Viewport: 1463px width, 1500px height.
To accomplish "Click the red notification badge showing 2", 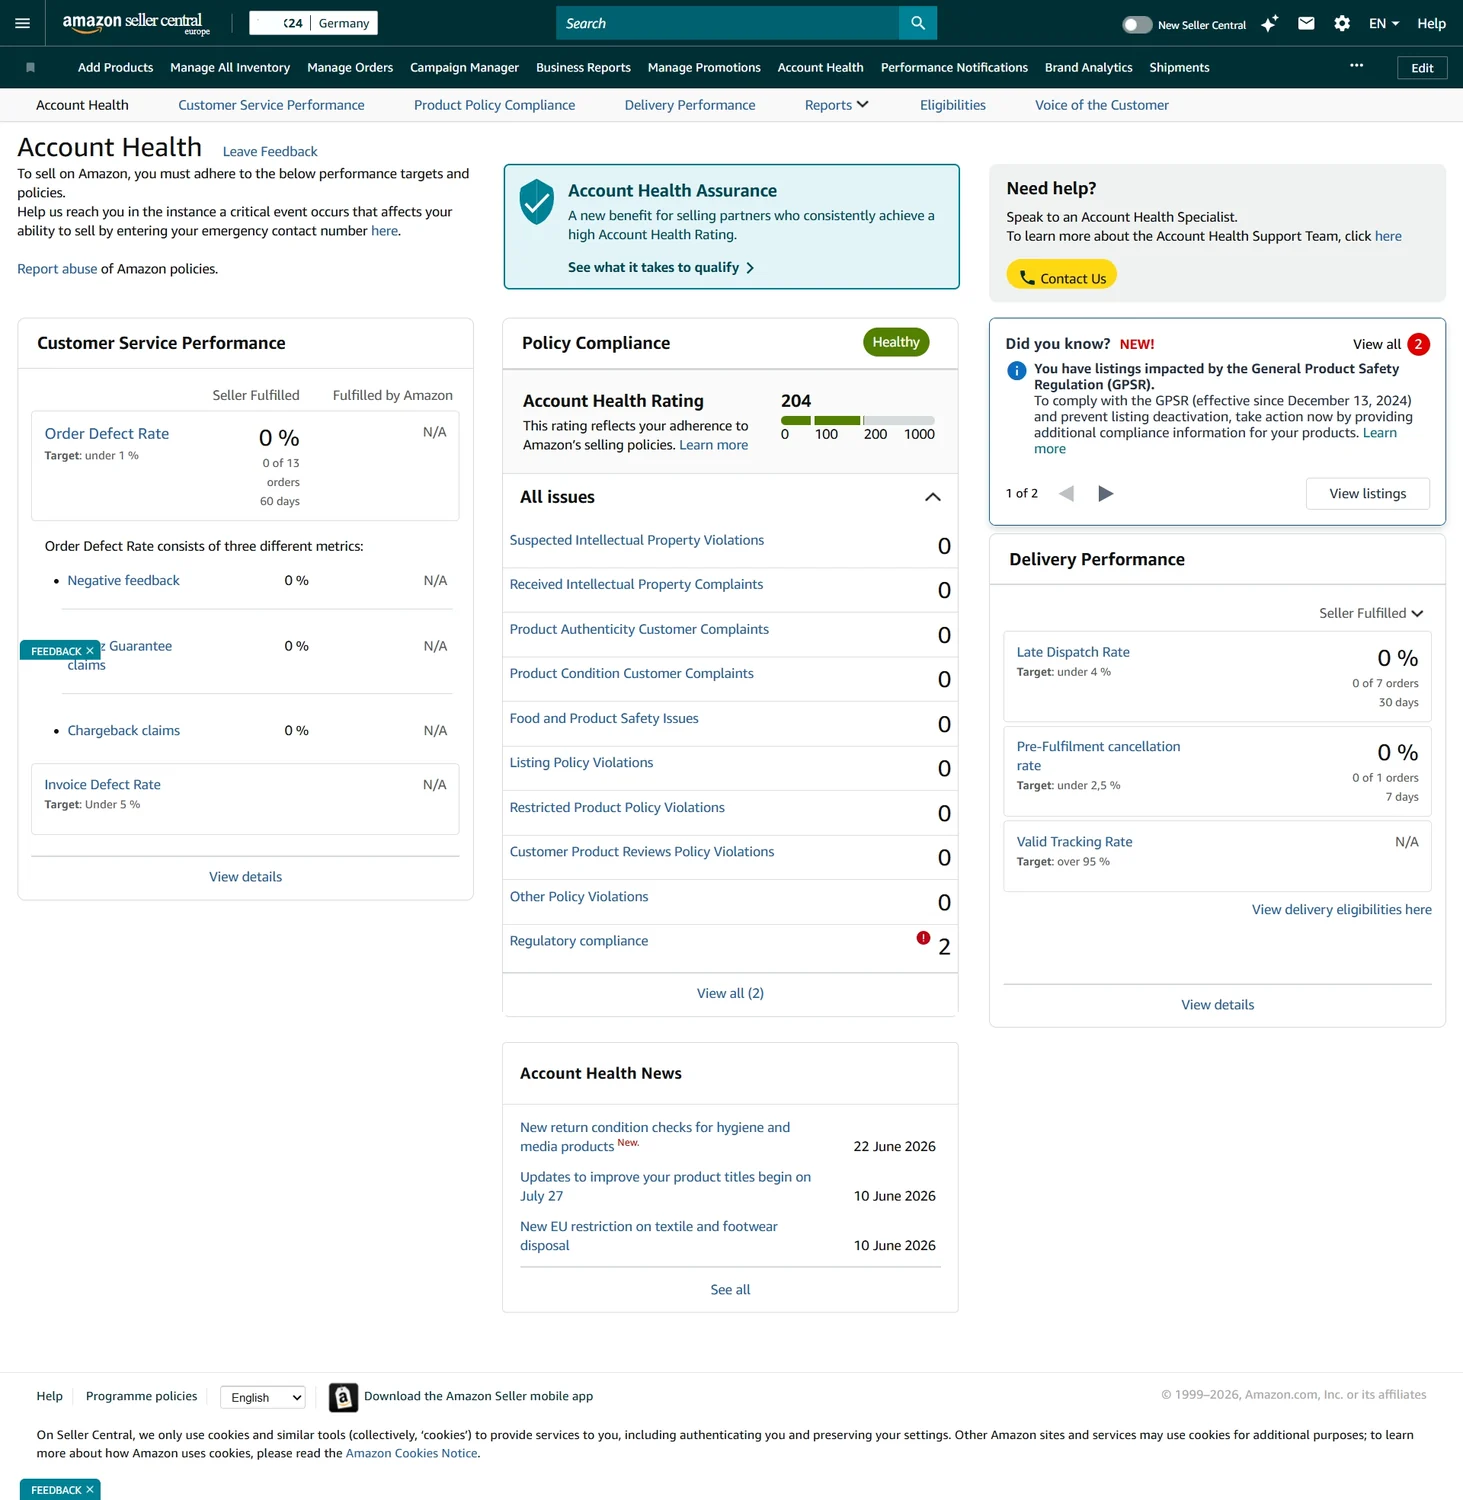I will 1418,344.
